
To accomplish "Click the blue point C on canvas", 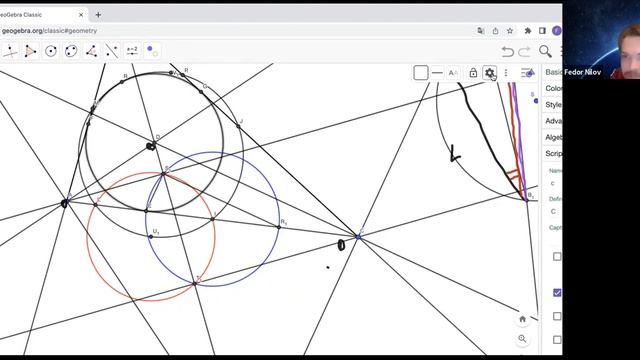I will pos(358,237).
